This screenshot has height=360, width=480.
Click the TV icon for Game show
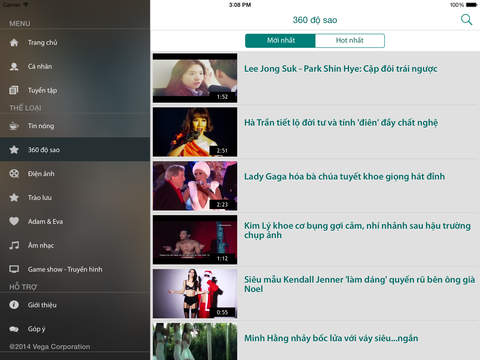click(x=14, y=269)
